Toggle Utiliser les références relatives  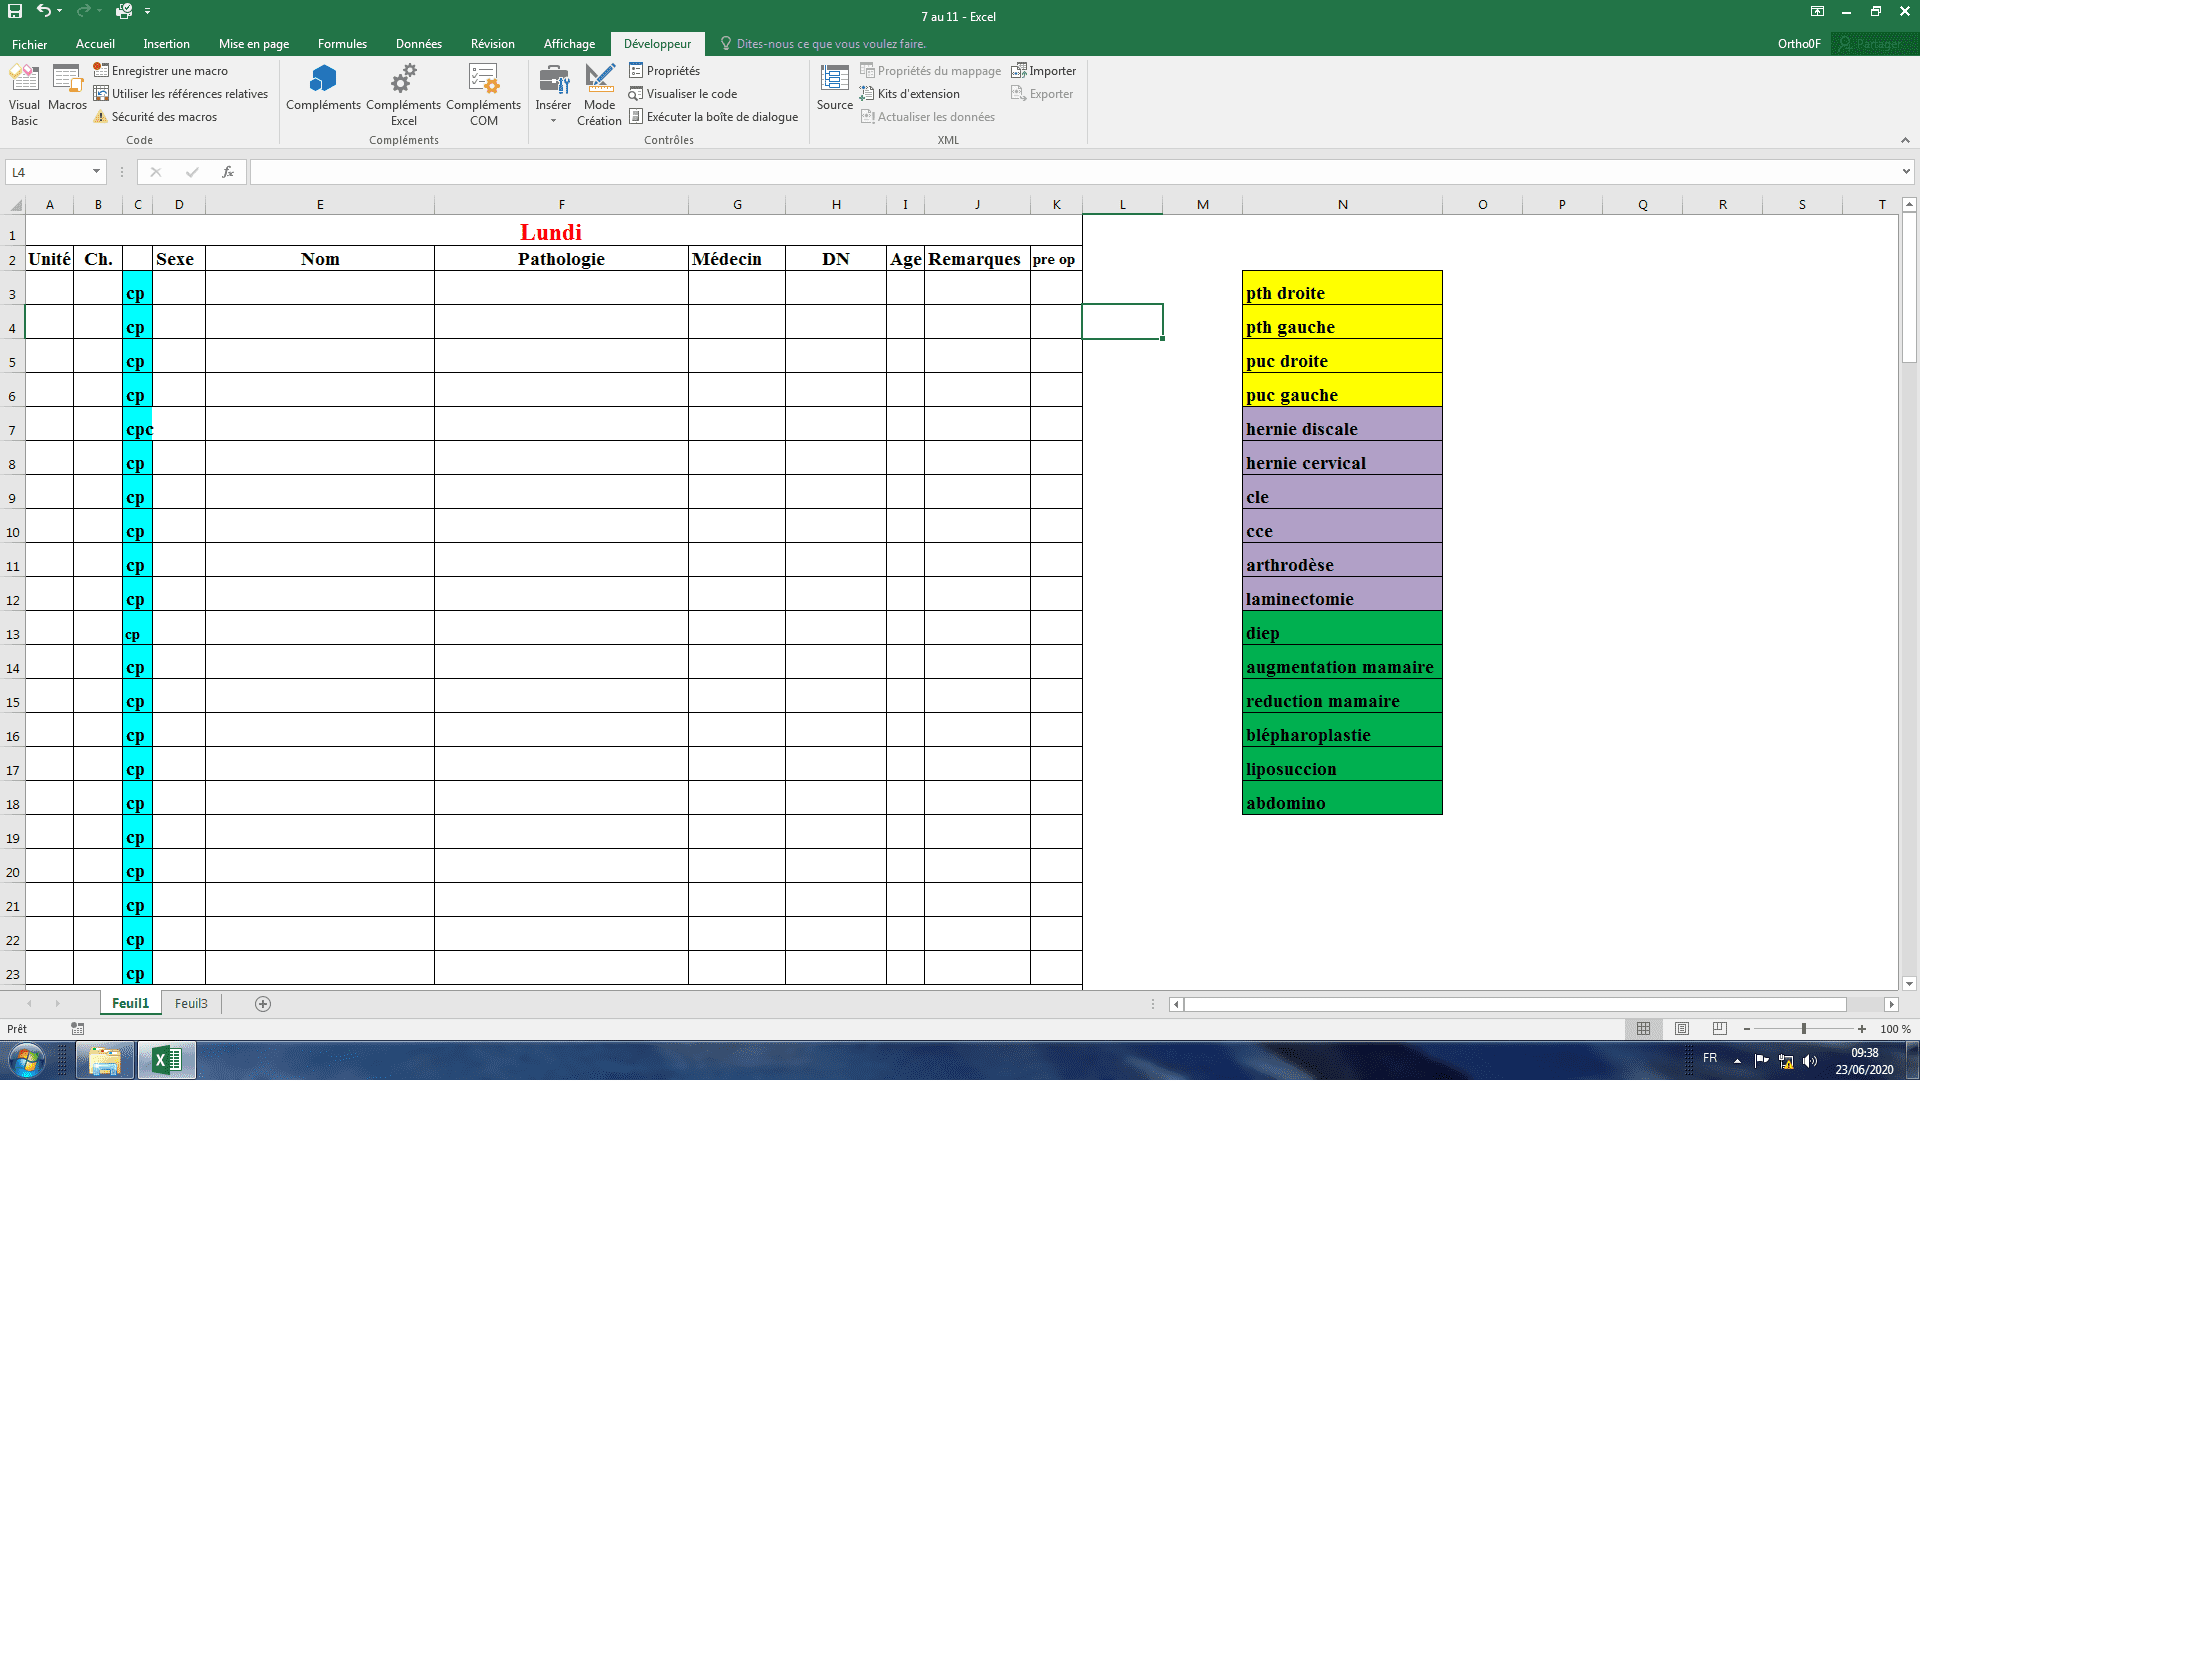click(189, 94)
